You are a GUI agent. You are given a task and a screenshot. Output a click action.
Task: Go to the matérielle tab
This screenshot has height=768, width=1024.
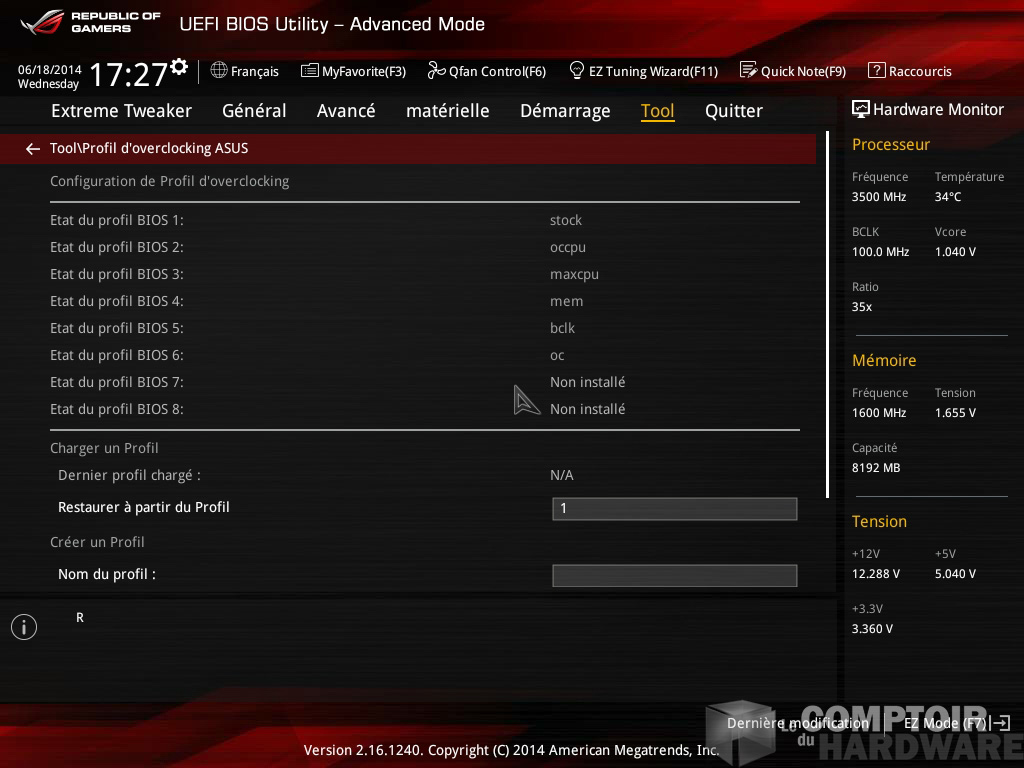coord(448,111)
